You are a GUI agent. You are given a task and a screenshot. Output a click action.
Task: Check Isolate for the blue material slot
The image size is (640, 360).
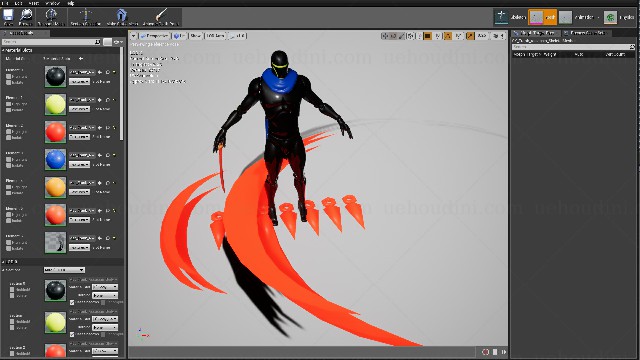click(x=8, y=166)
